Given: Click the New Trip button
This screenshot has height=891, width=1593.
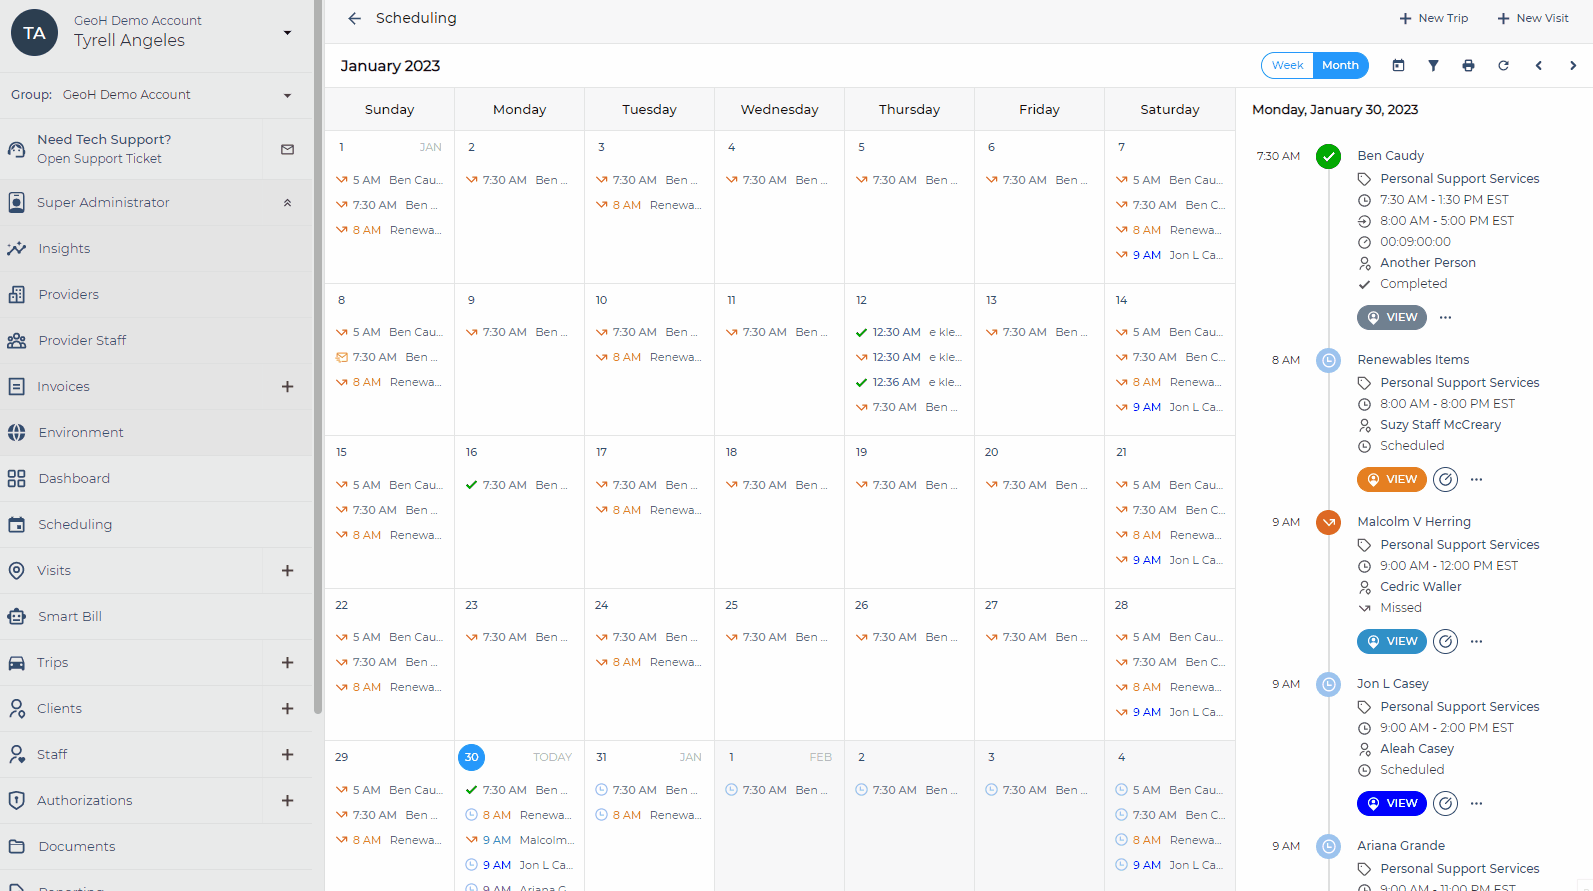Looking at the screenshot, I should click(1433, 19).
